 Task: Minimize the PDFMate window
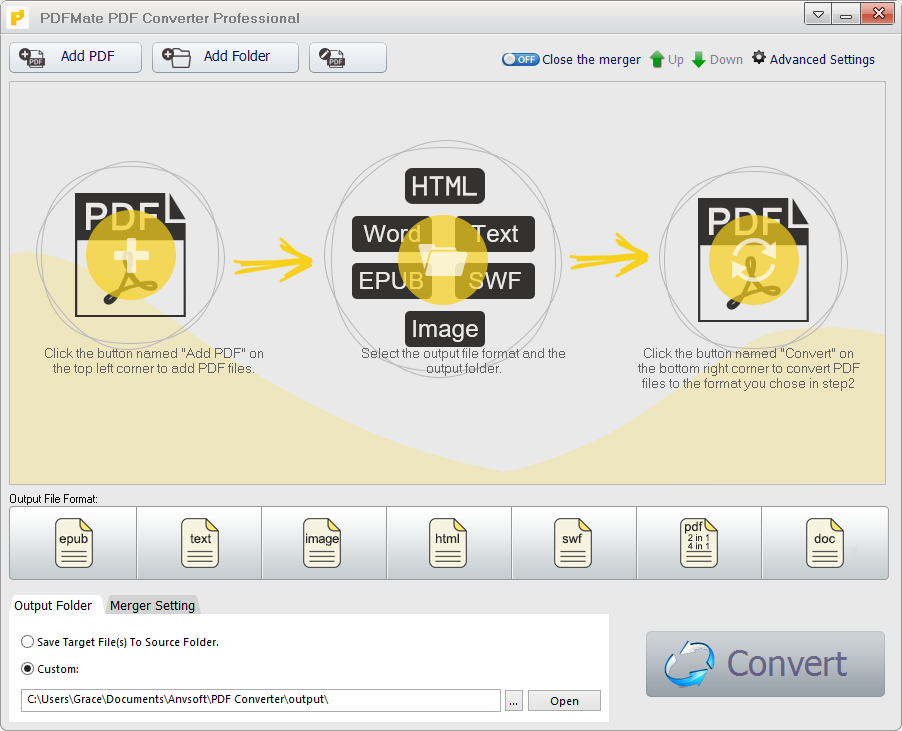[846, 14]
